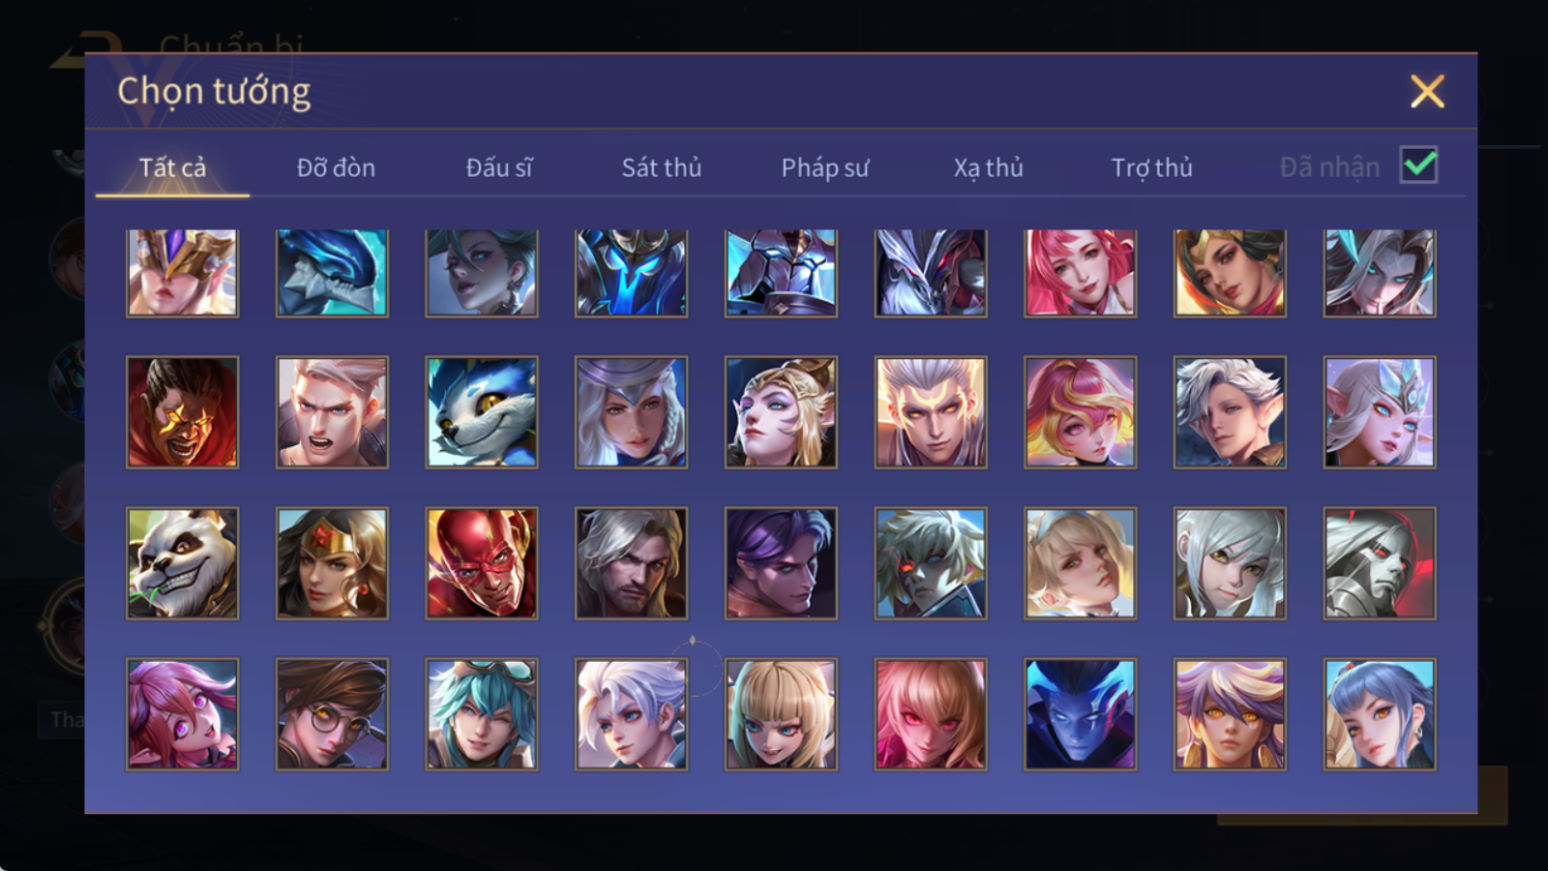Viewport: 1548px width, 871px height.
Task: Choose the red-masked demon hero portrait
Action: tap(182, 412)
